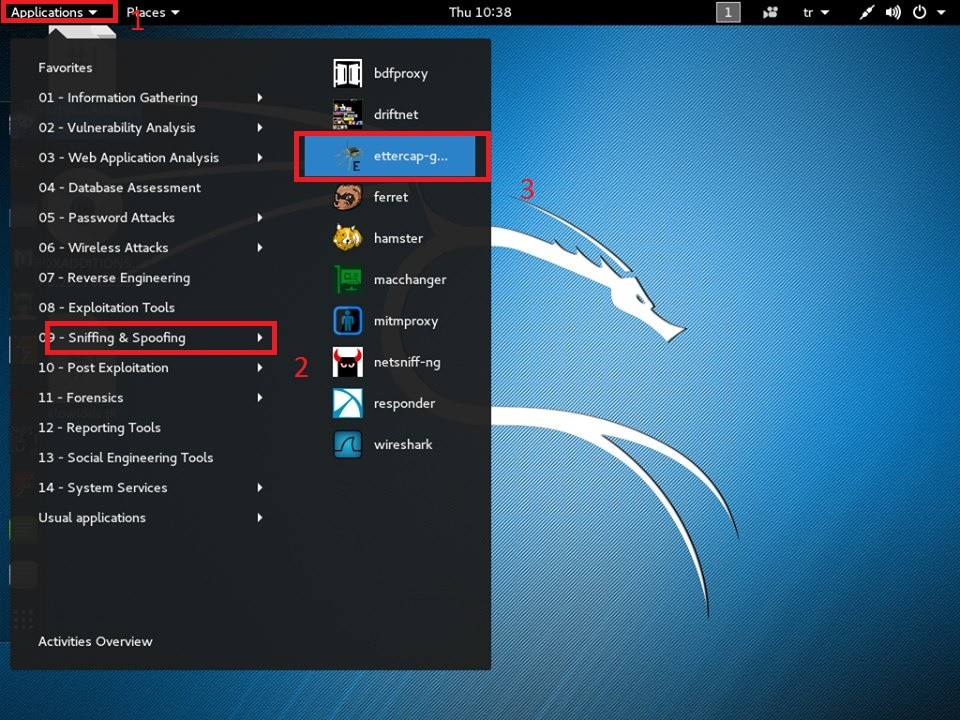Start ettercap-graphical from the highlighted entry
Image resolution: width=960 pixels, height=720 pixels.
coord(390,156)
